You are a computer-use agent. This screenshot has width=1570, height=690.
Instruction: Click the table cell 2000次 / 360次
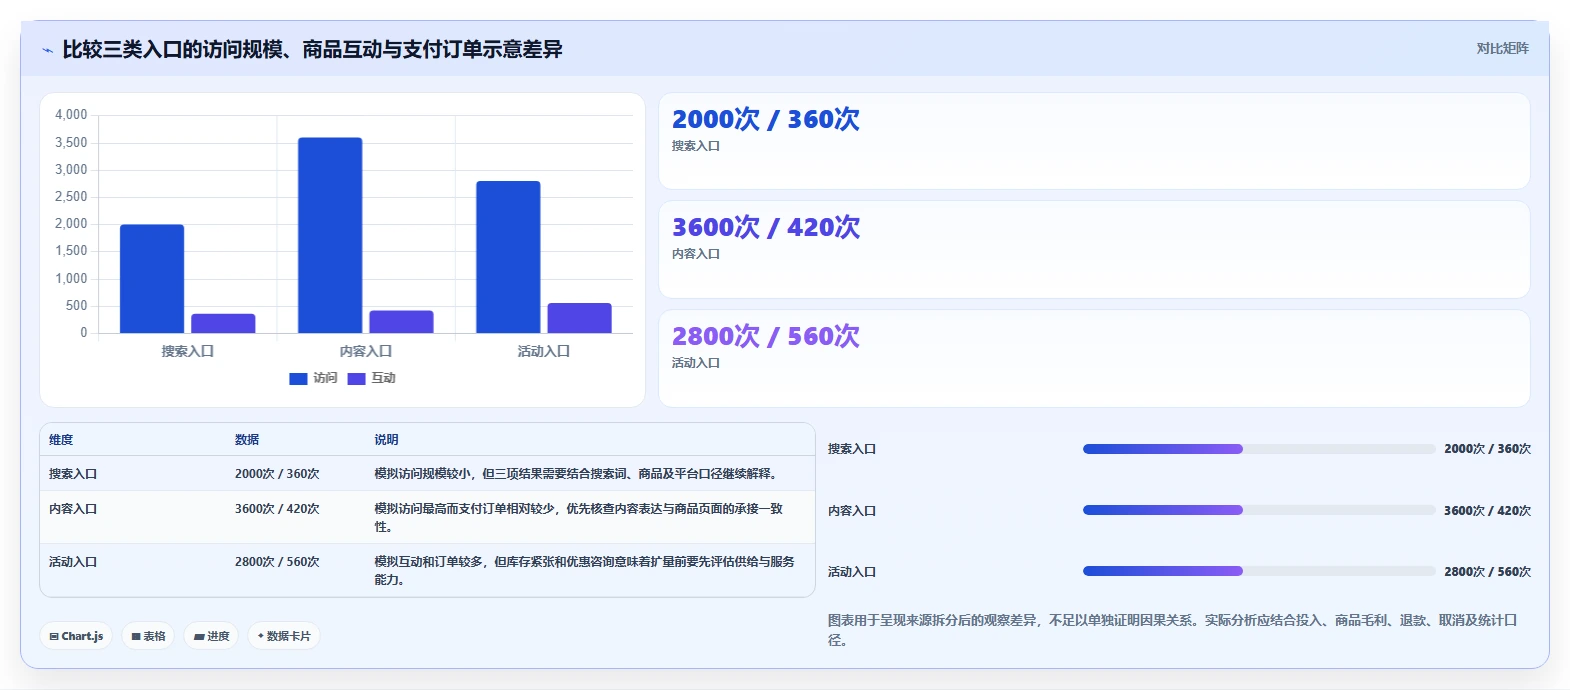(277, 474)
